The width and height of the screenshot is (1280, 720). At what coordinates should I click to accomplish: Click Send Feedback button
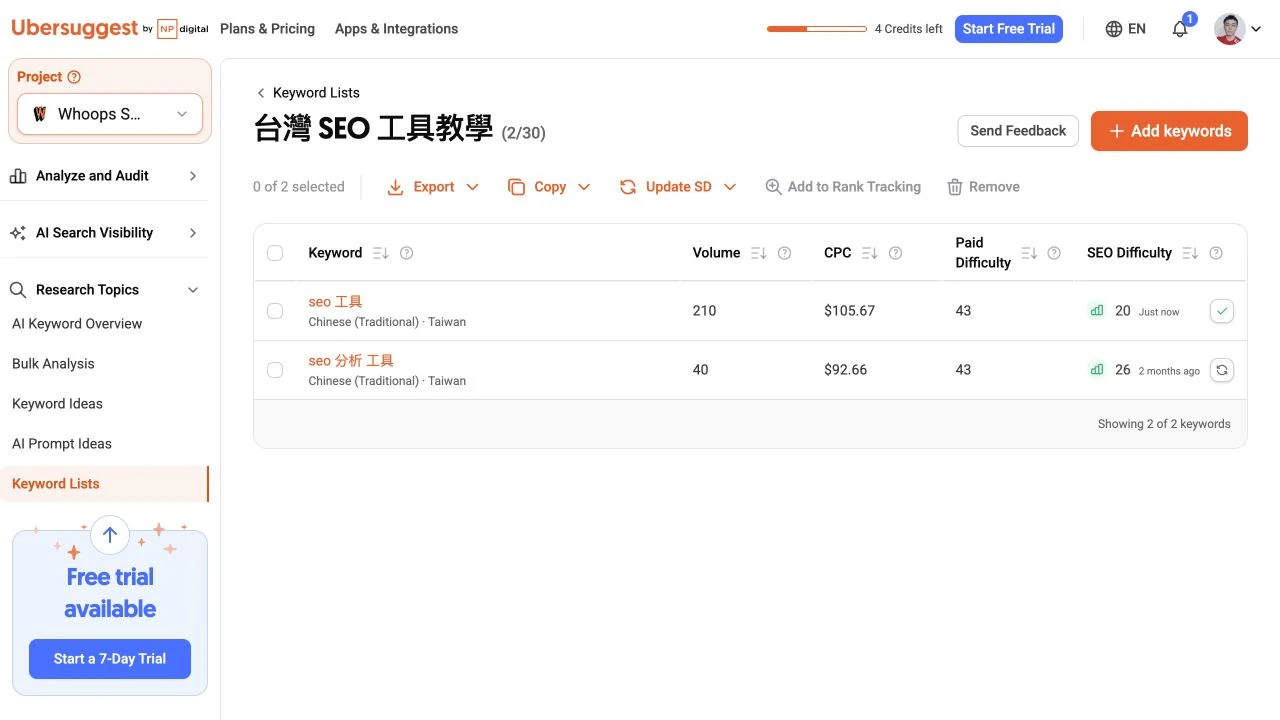[1018, 131]
